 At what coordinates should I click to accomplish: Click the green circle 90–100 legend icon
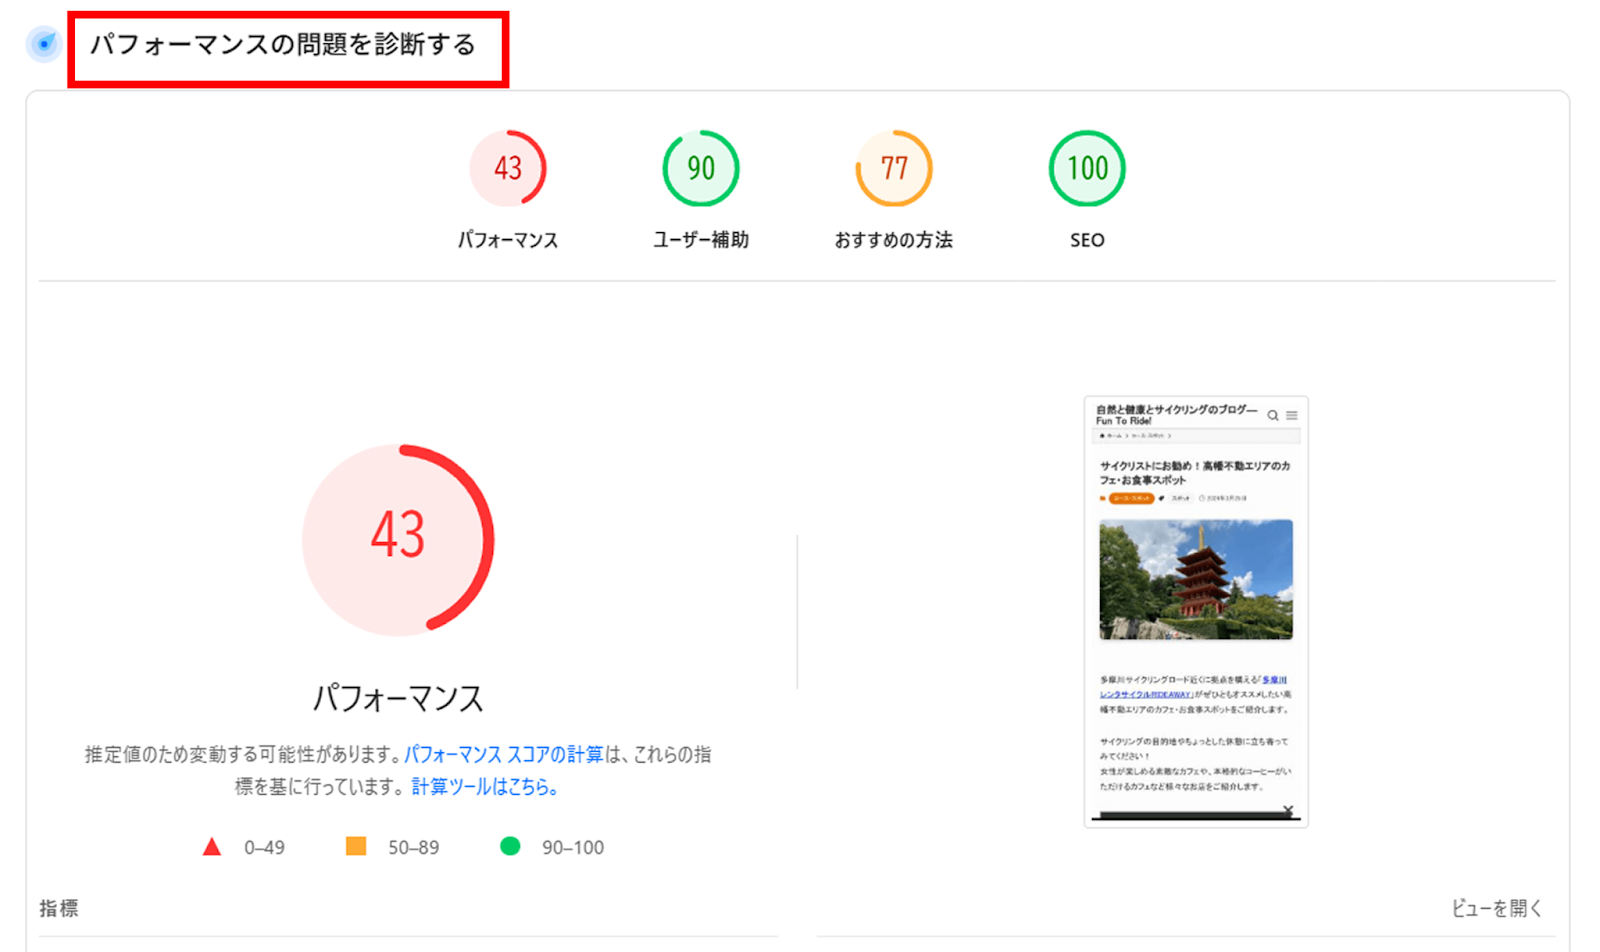[x=510, y=847]
